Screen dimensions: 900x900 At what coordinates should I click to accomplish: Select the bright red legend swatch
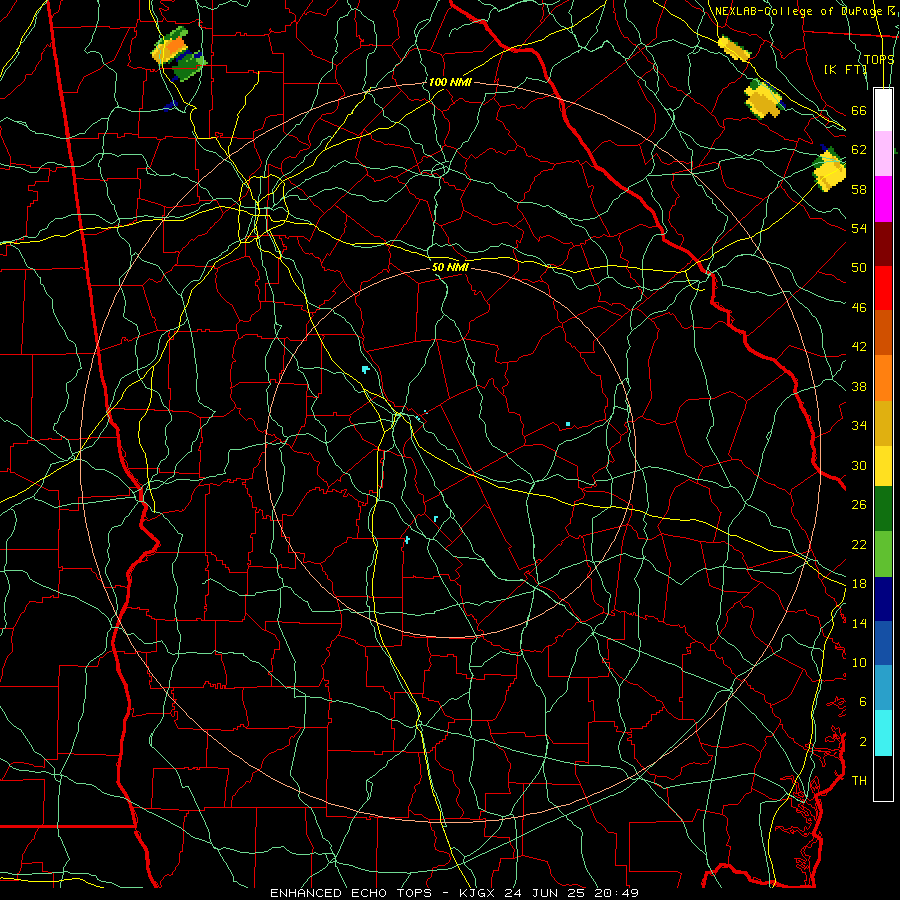coord(883,288)
